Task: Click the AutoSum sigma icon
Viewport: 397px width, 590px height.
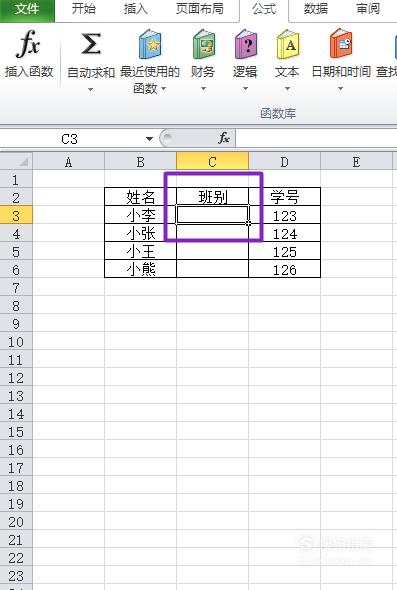Action: point(91,44)
